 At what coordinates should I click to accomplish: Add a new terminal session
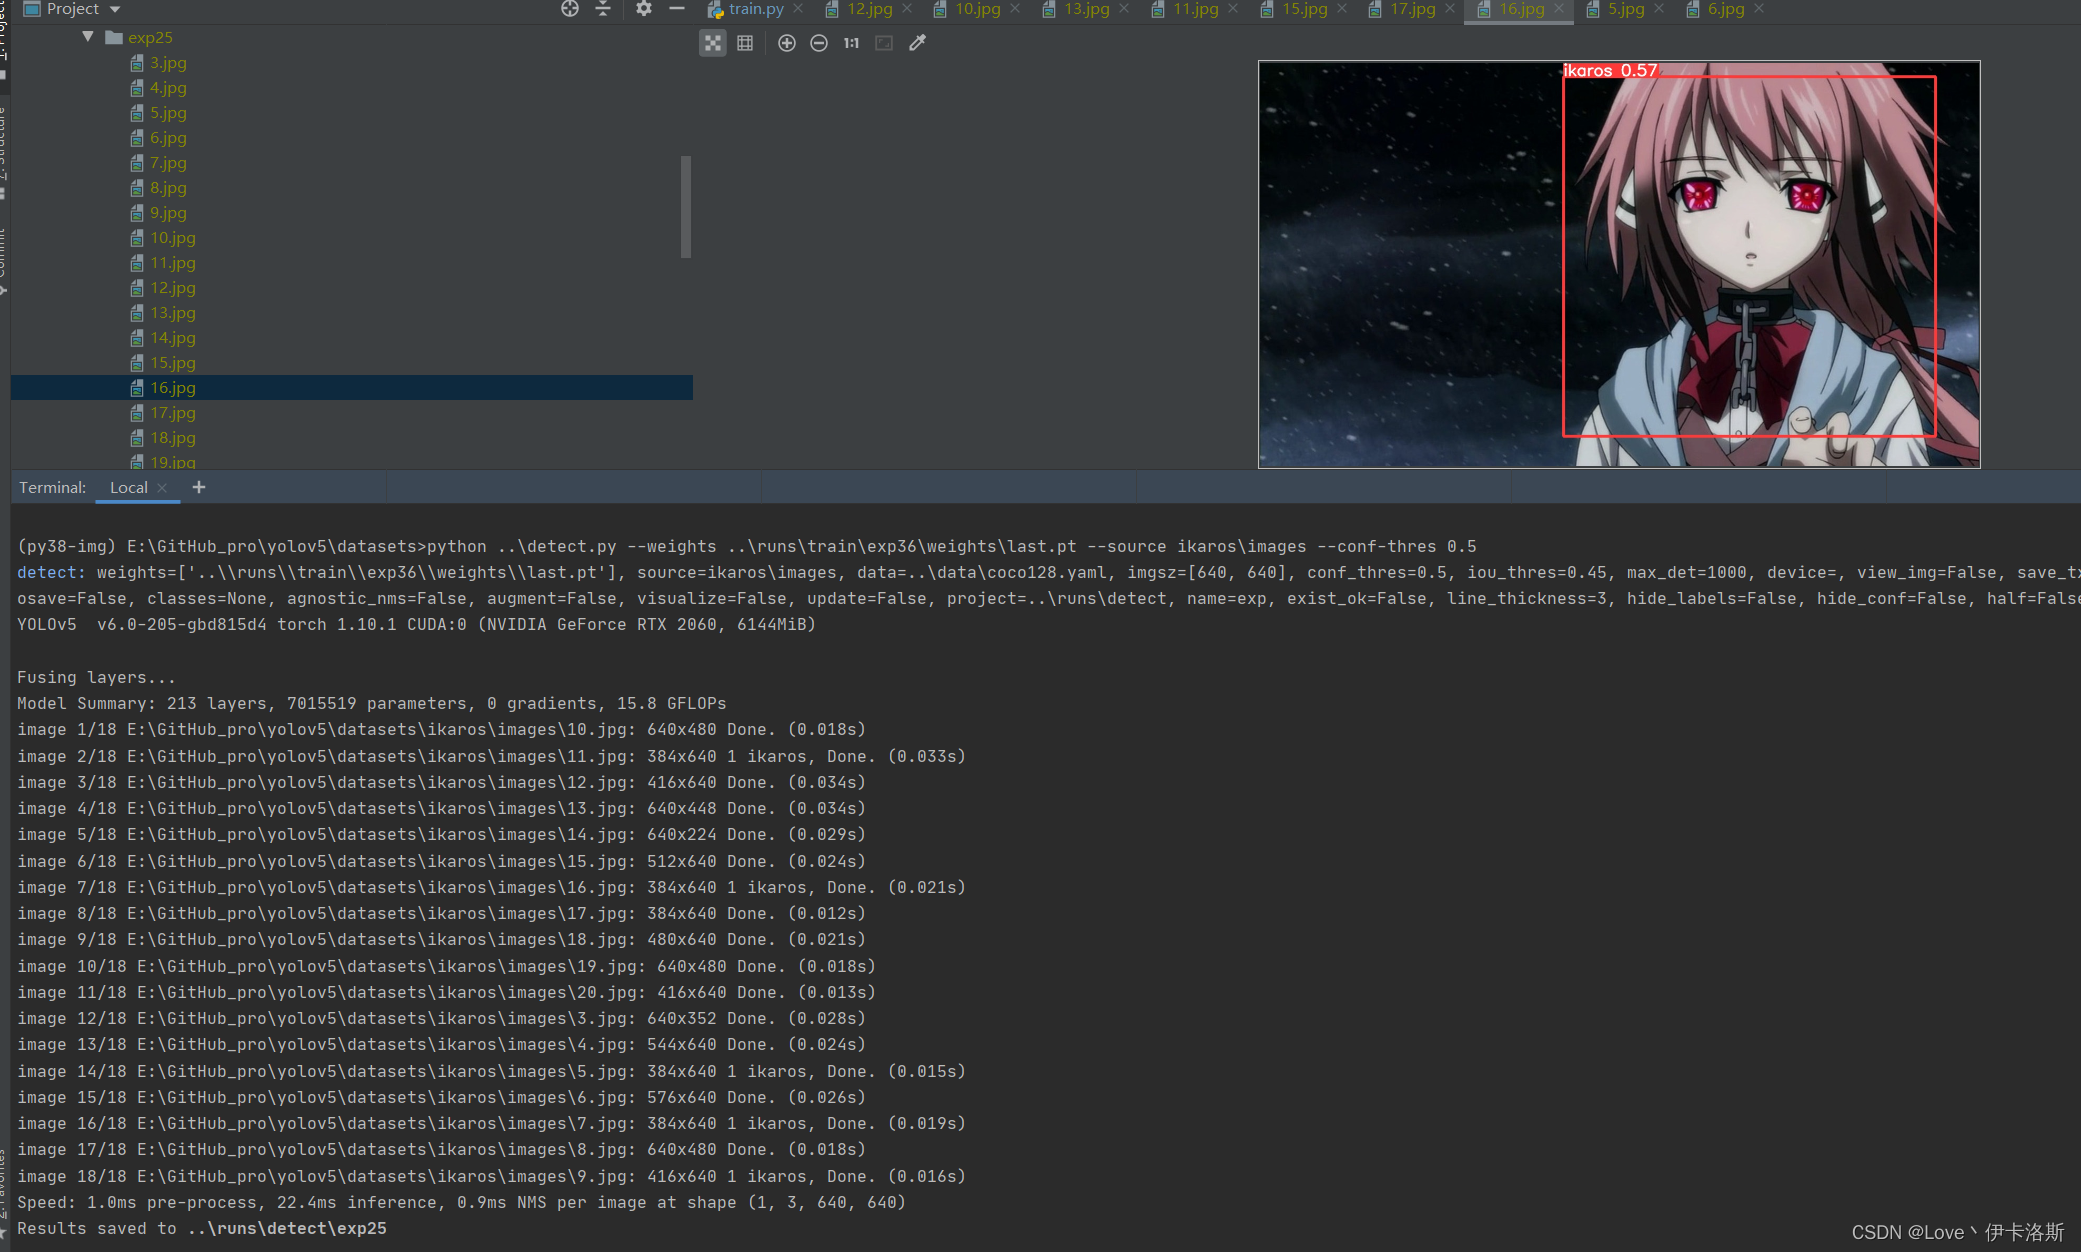[199, 487]
